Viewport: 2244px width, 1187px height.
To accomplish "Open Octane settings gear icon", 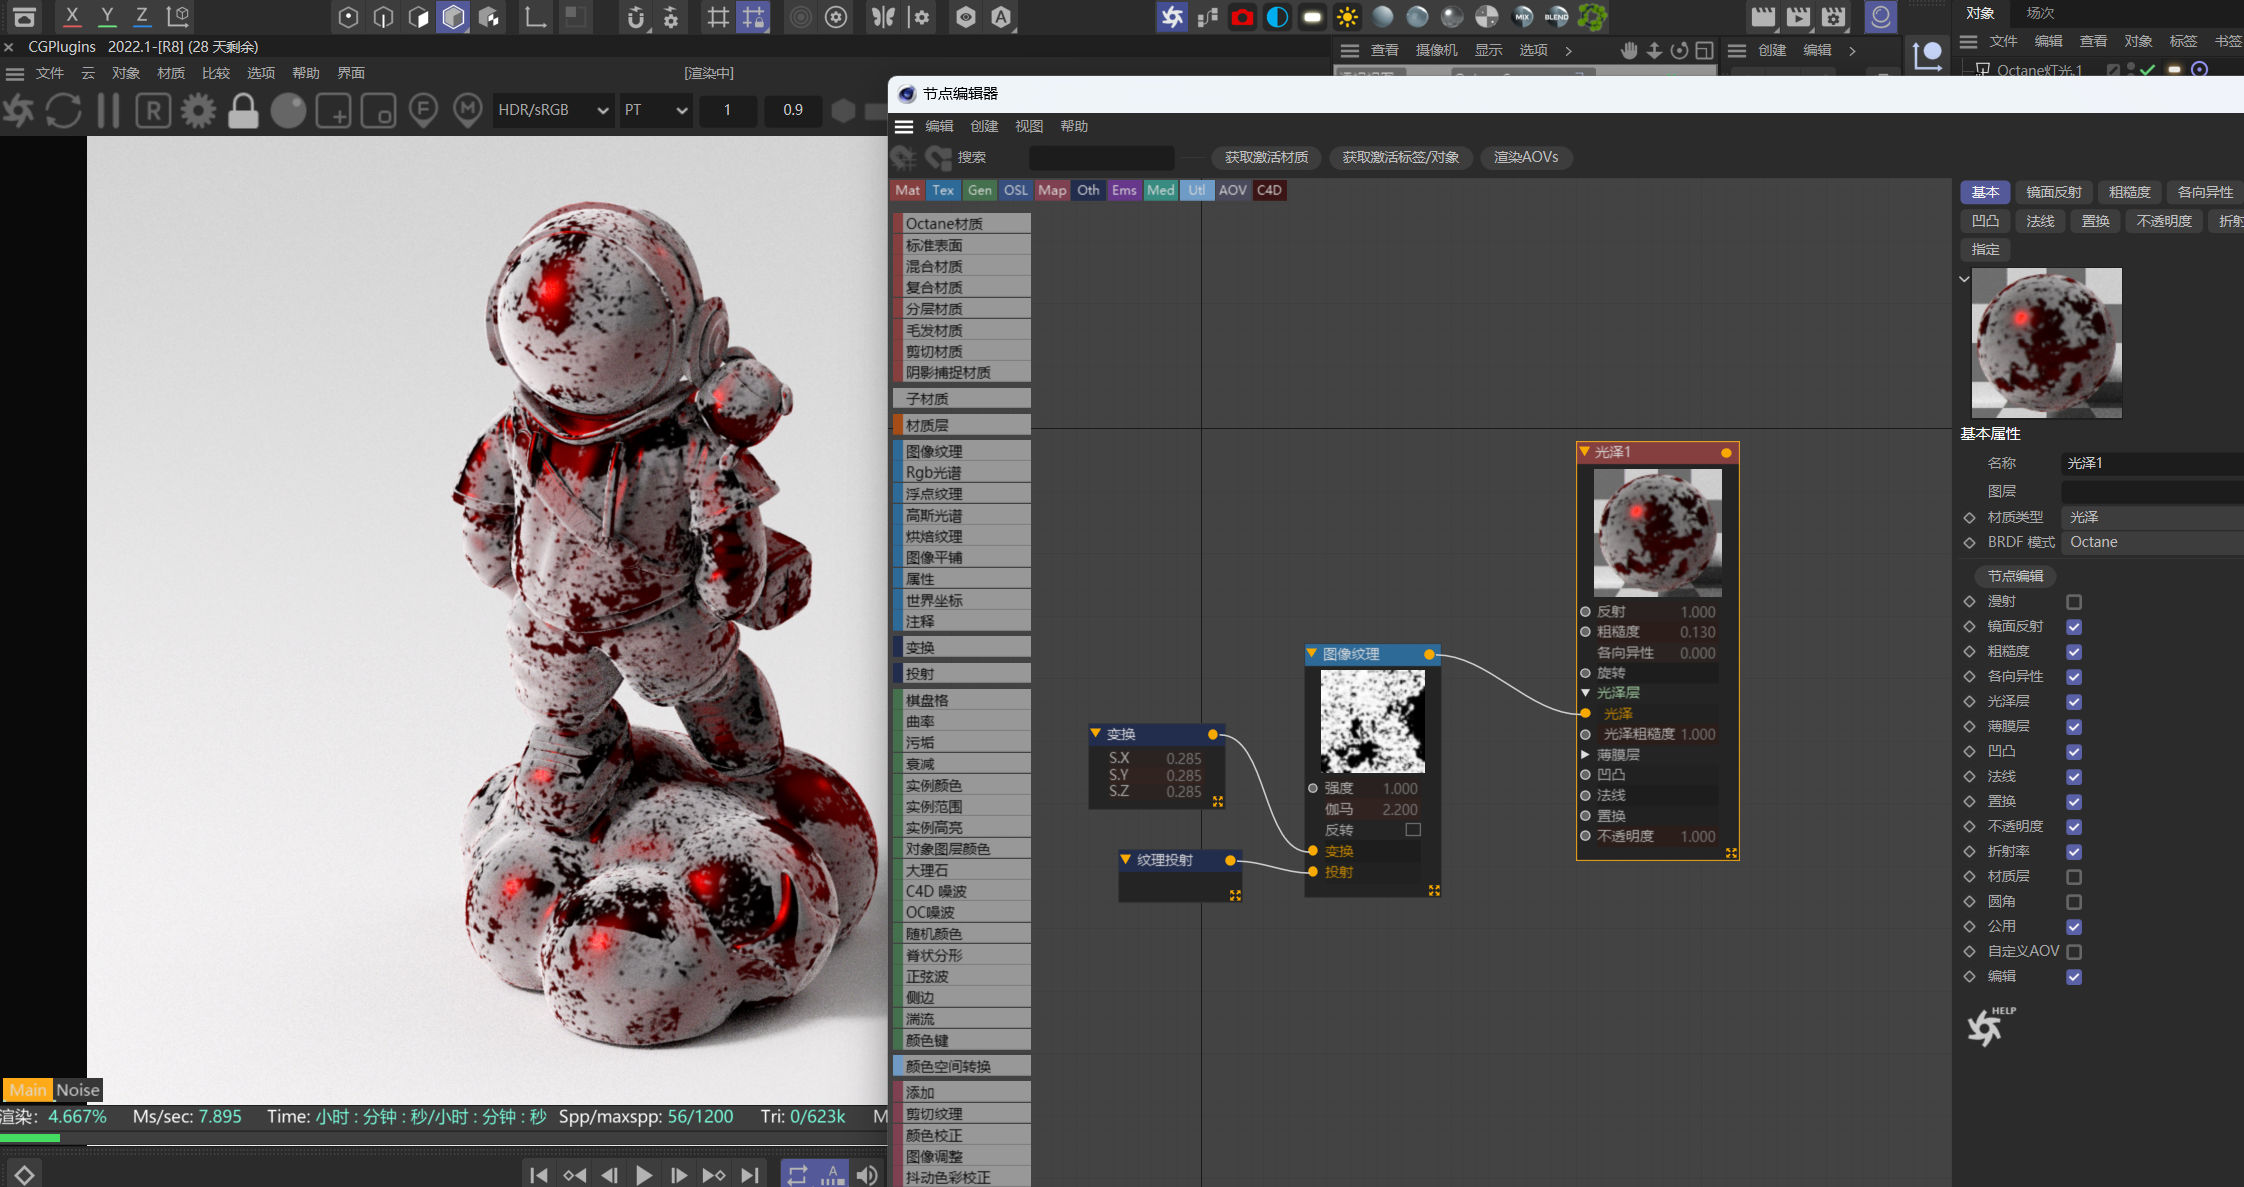I will 198,110.
